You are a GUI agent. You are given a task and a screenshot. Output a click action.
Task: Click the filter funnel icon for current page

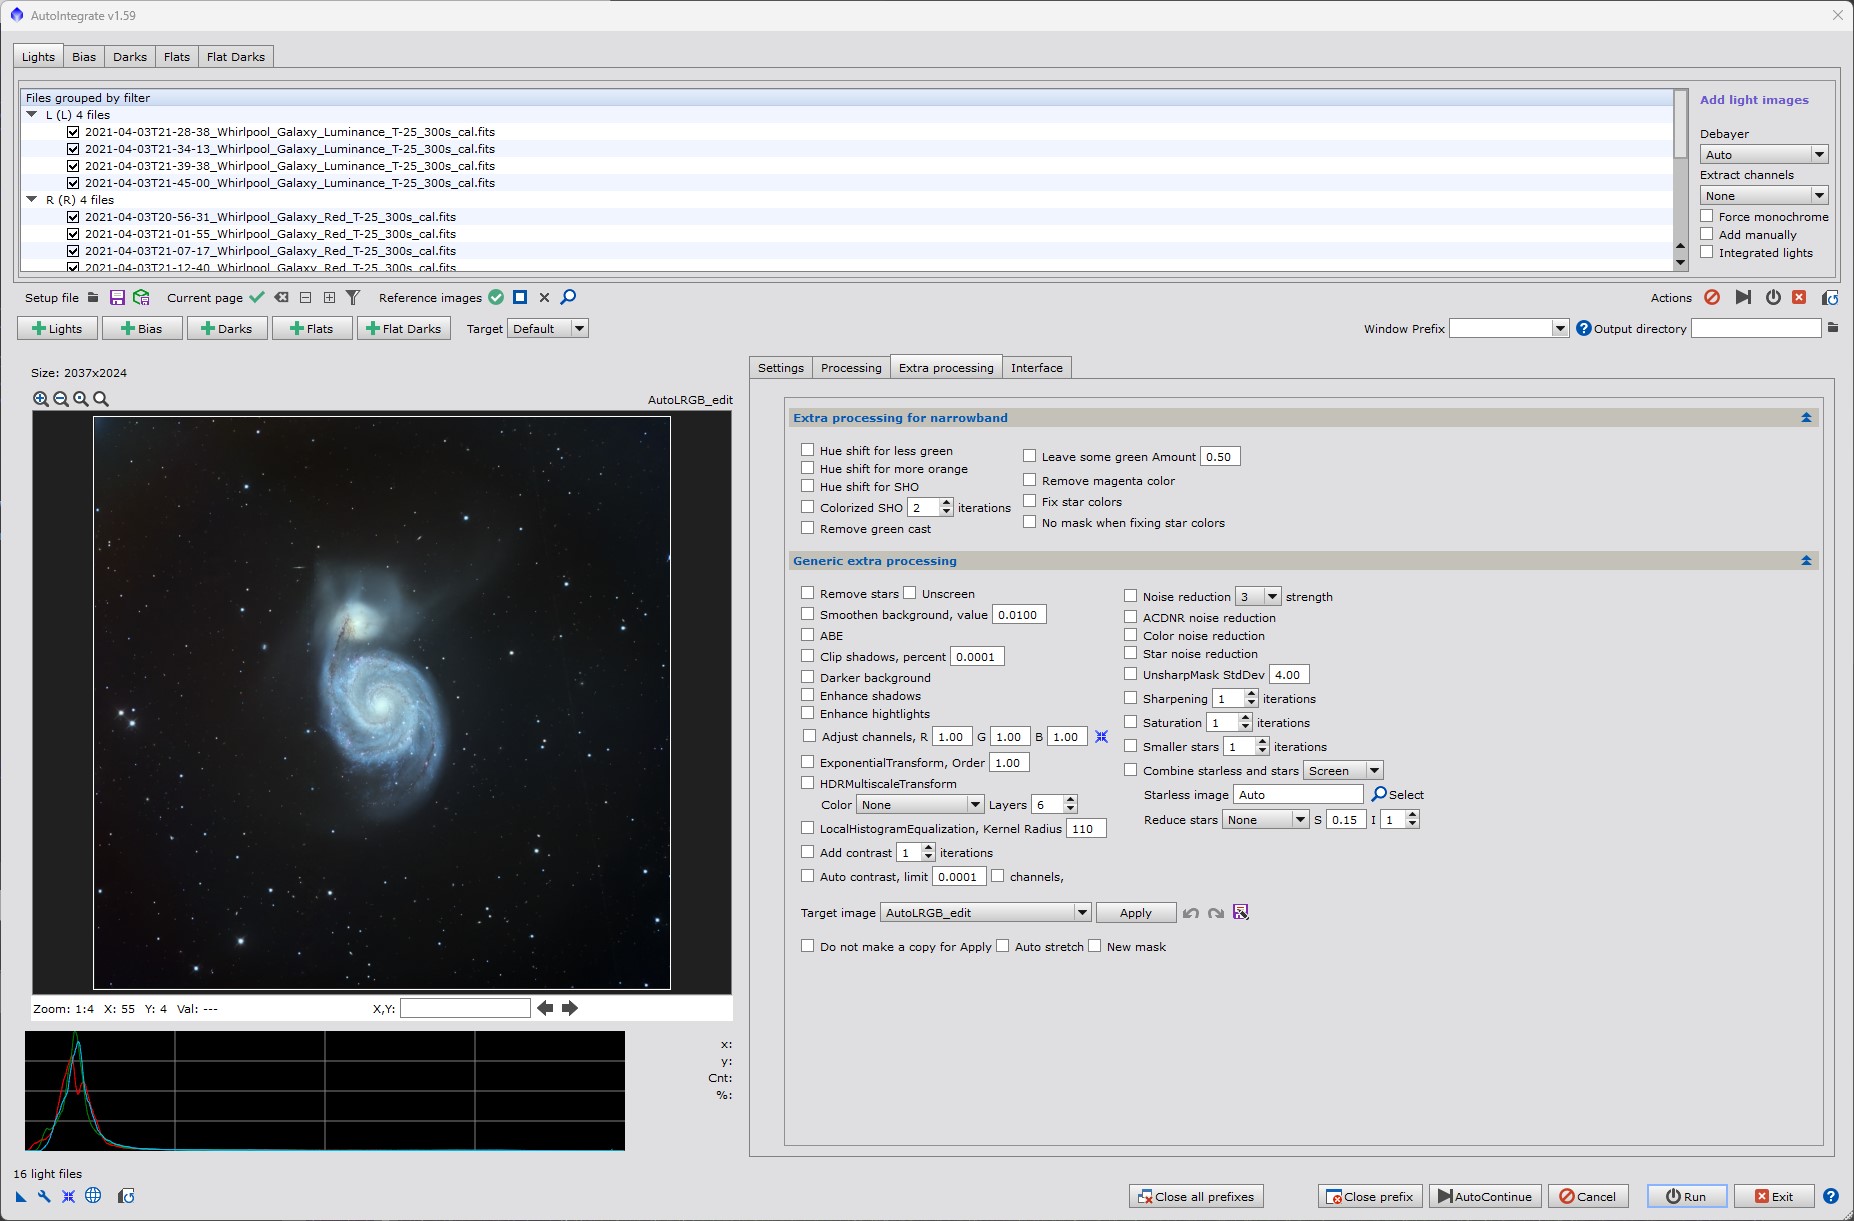tap(353, 297)
